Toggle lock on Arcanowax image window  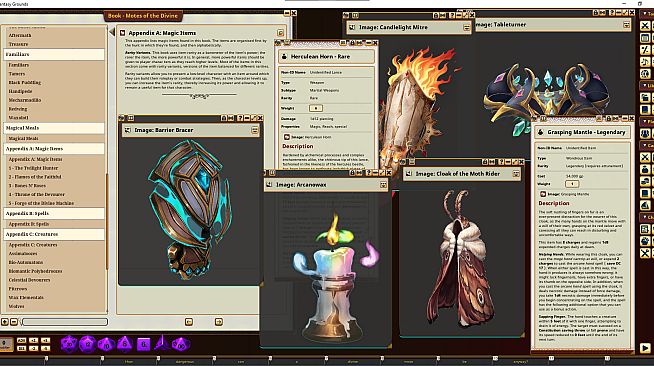click(352, 173)
